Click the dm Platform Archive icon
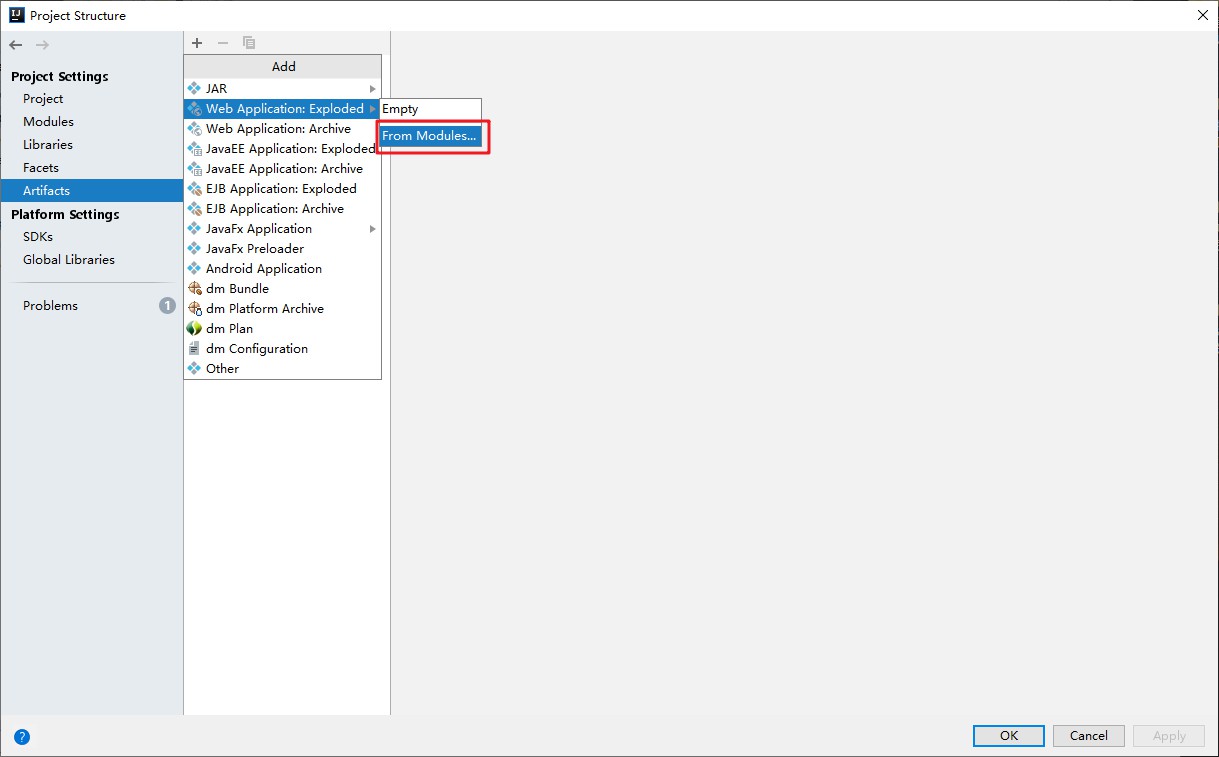The image size is (1219, 757). point(194,309)
